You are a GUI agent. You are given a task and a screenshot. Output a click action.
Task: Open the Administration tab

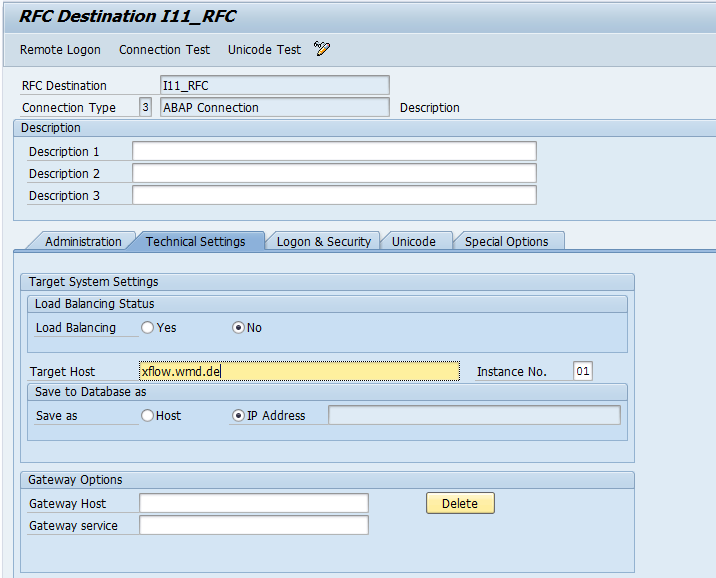click(x=83, y=242)
